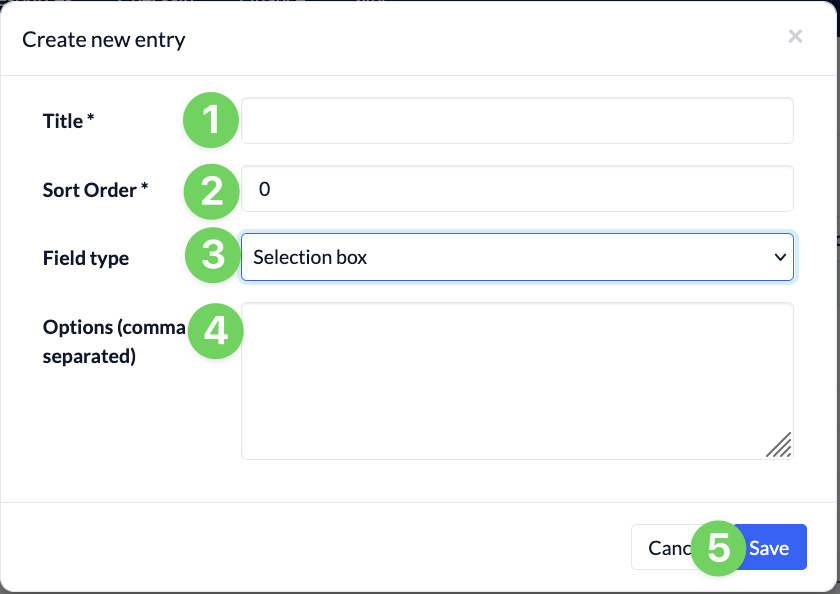Screen dimensions: 840x594
Task: Click the Sort Order label
Action: 89,190
